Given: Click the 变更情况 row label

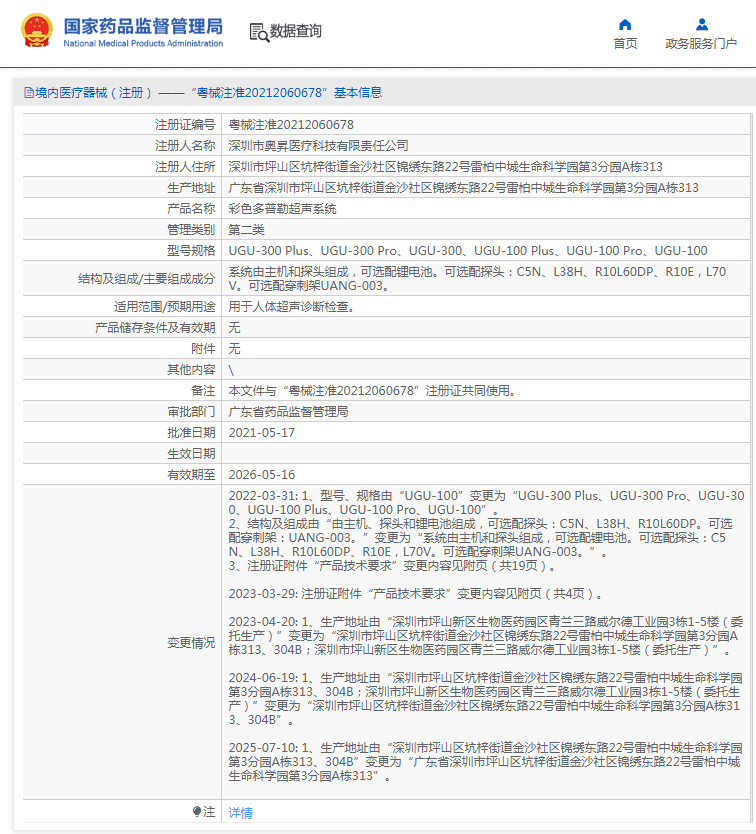Looking at the screenshot, I should point(190,643).
